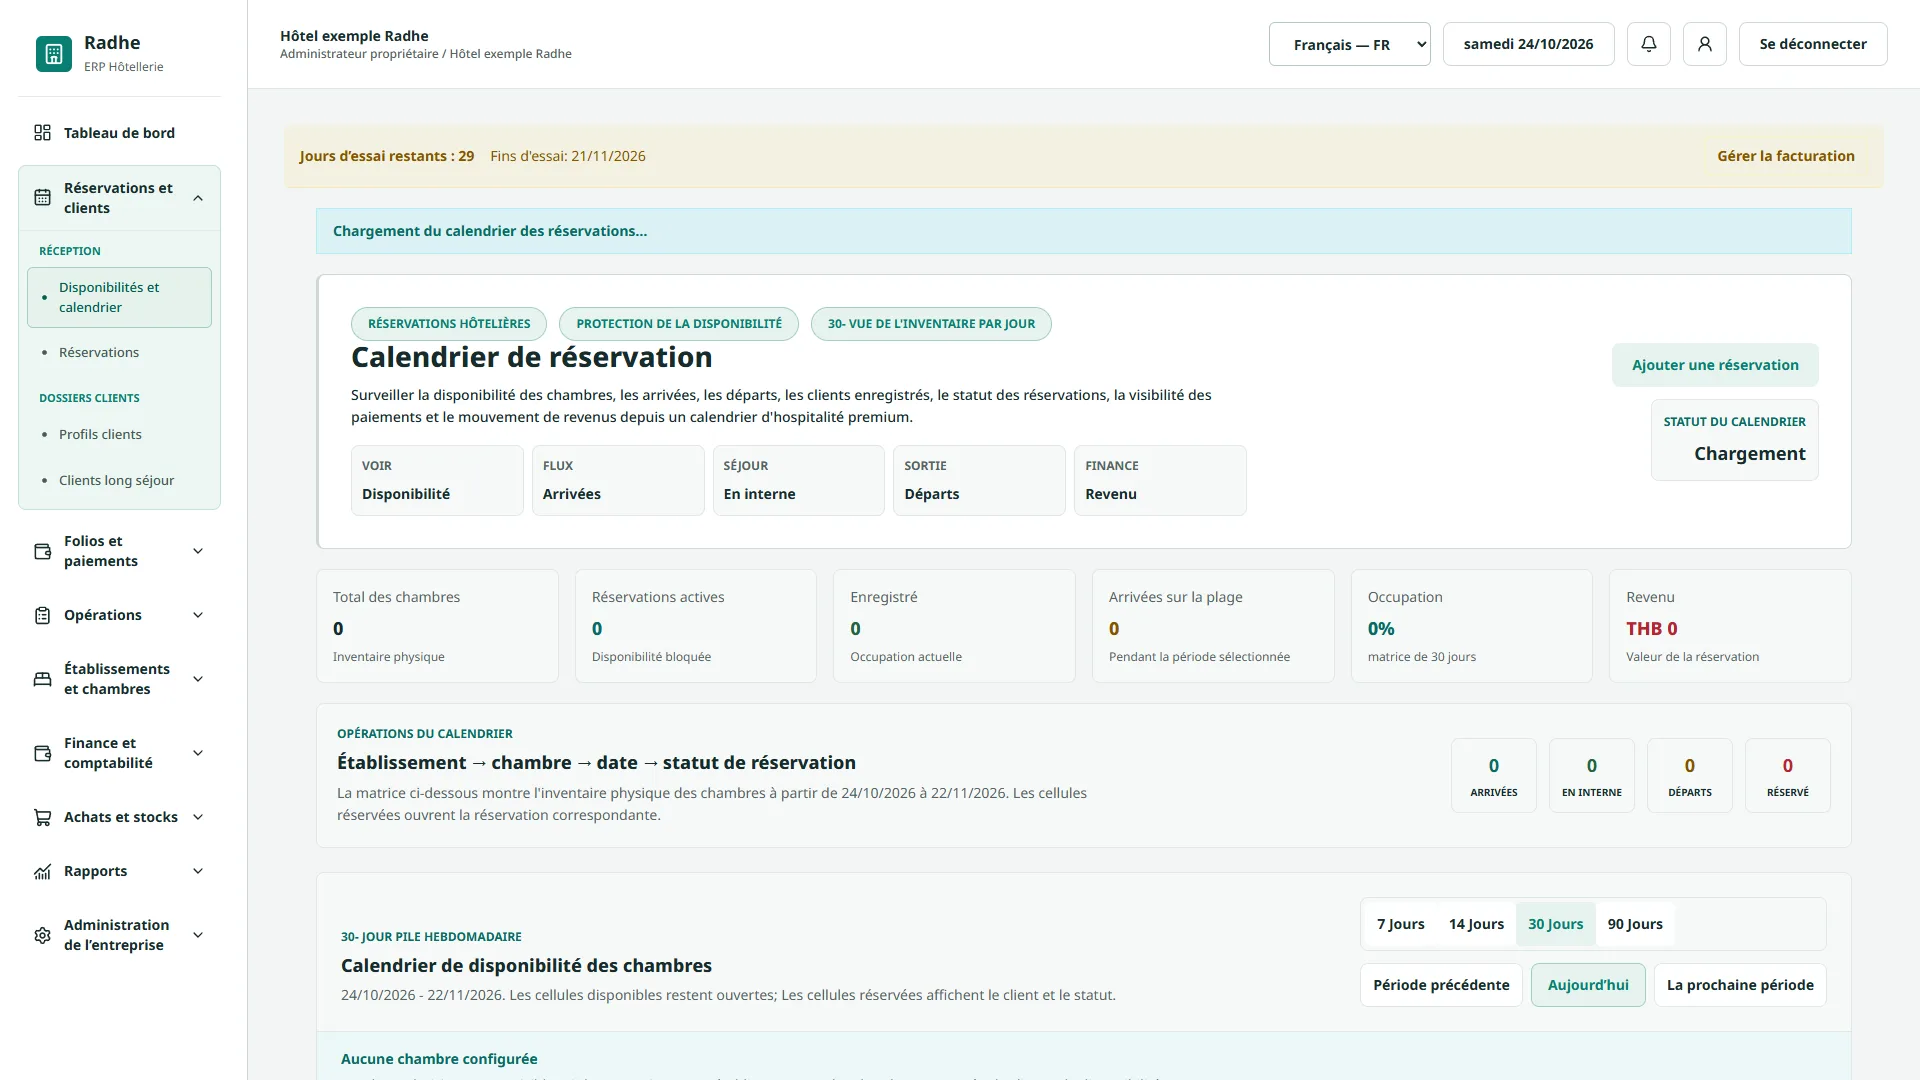The height and width of the screenshot is (1080, 1920).
Task: Click the Flux Arrivées card
Action: pyautogui.click(x=618, y=480)
